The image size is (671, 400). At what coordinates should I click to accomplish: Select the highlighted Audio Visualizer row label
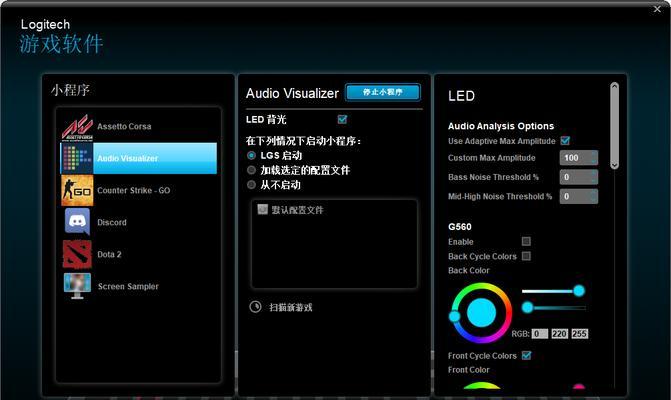[x=128, y=158]
